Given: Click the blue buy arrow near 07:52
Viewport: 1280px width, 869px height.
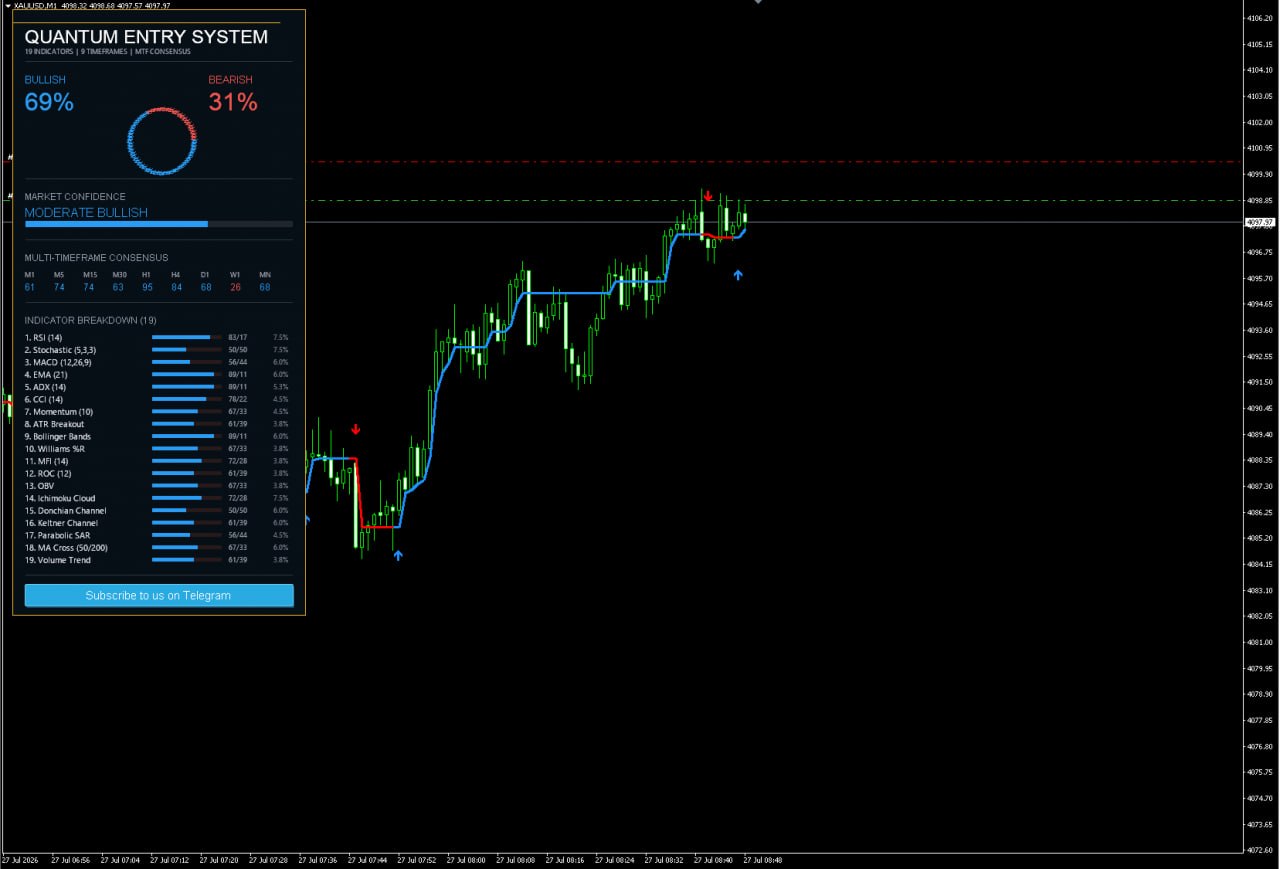Looking at the screenshot, I should (x=398, y=555).
